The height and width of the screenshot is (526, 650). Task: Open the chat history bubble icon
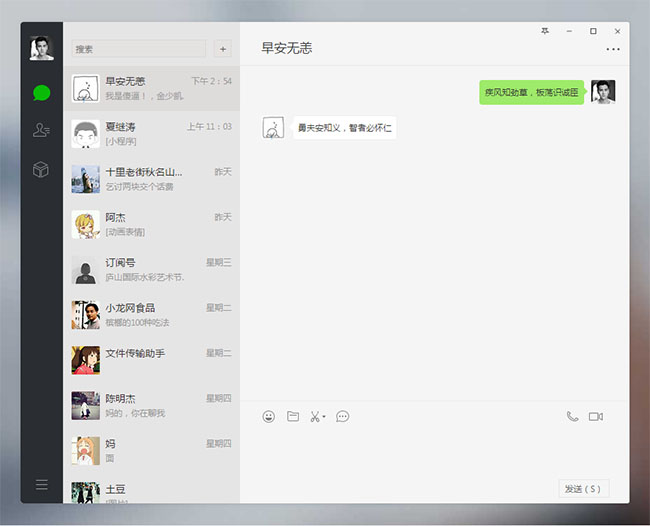[343, 416]
